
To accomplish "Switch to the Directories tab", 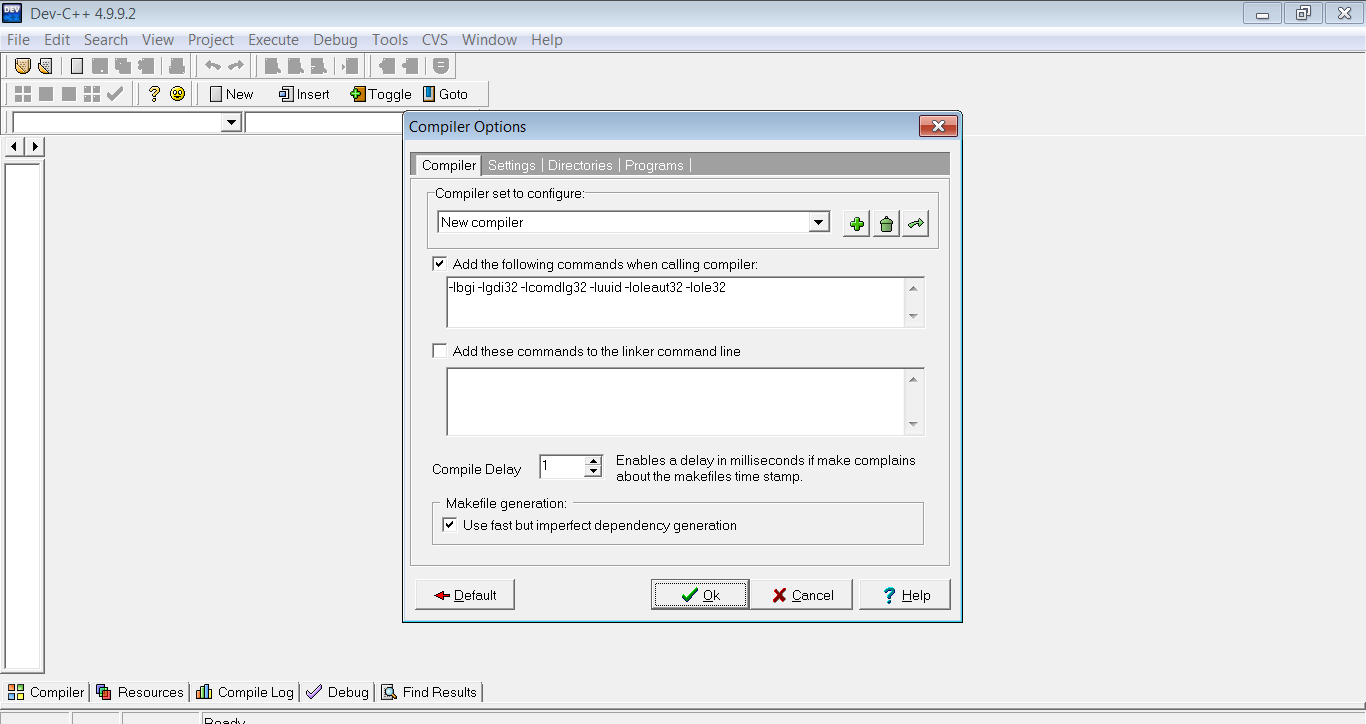I will (x=580, y=165).
